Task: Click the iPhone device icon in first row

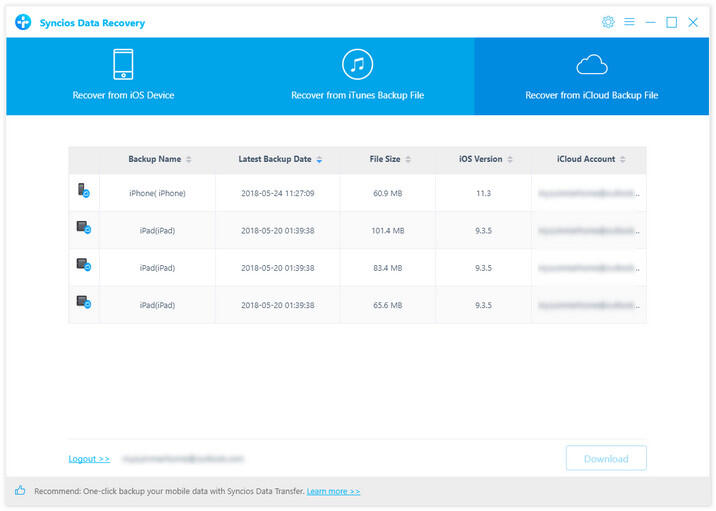Action: pos(84,191)
